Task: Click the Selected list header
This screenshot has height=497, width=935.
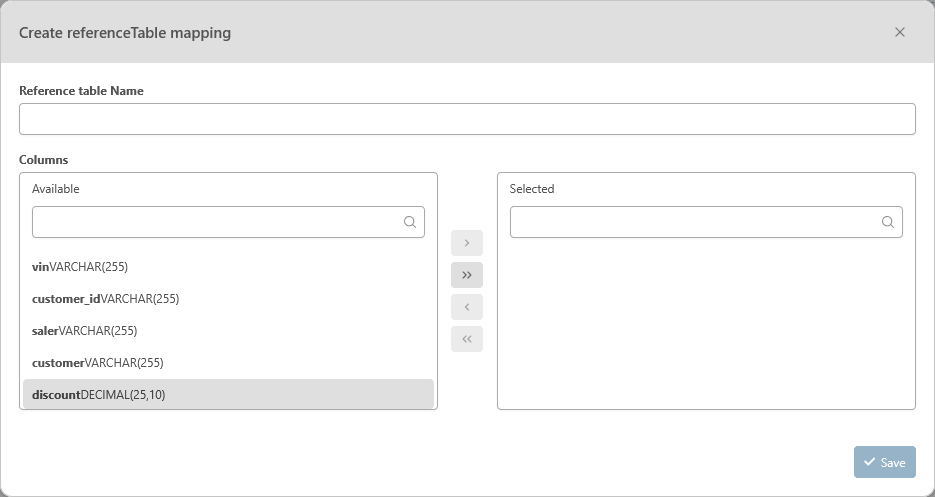Action: (x=532, y=189)
